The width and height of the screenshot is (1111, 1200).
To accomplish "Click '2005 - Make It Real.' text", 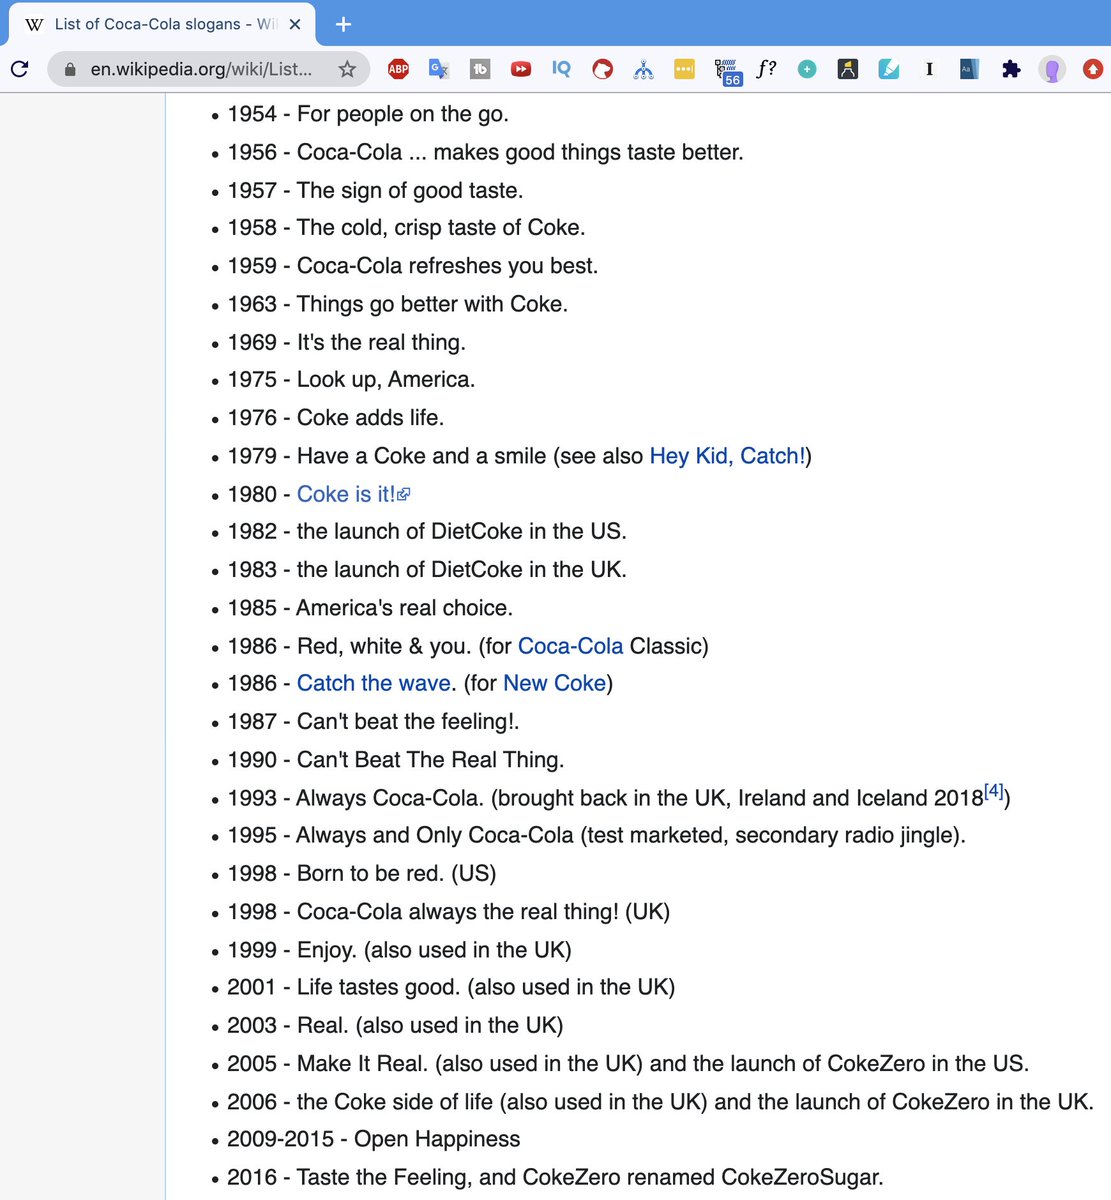I will point(328,1063).
